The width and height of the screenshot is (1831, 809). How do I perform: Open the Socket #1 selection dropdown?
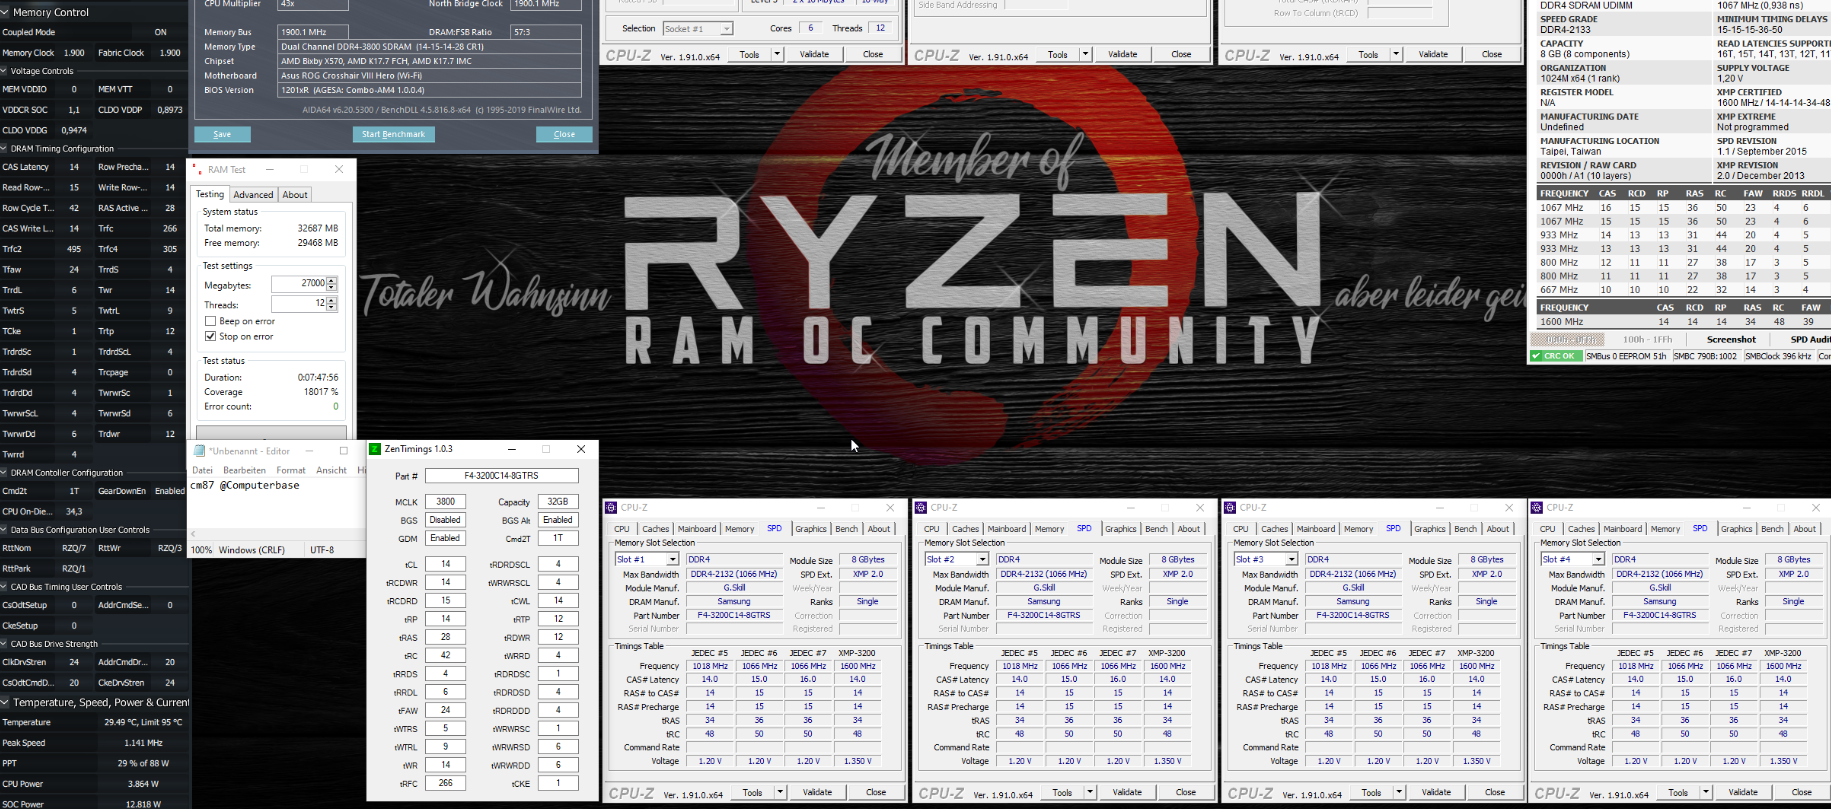[726, 29]
